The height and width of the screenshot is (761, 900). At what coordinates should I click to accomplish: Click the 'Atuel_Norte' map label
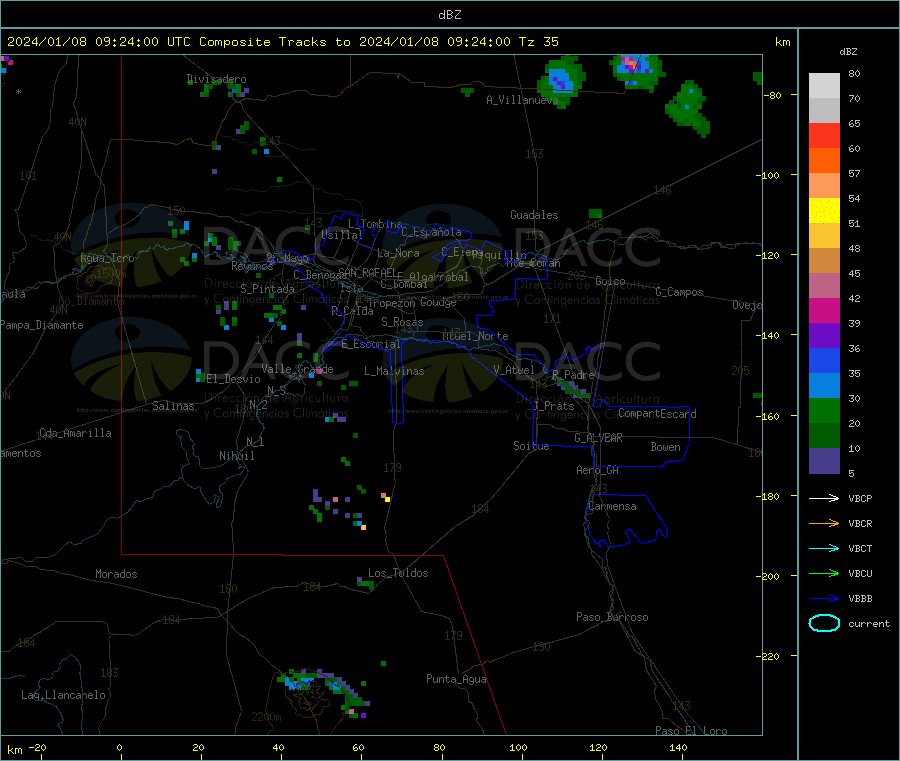click(475, 336)
